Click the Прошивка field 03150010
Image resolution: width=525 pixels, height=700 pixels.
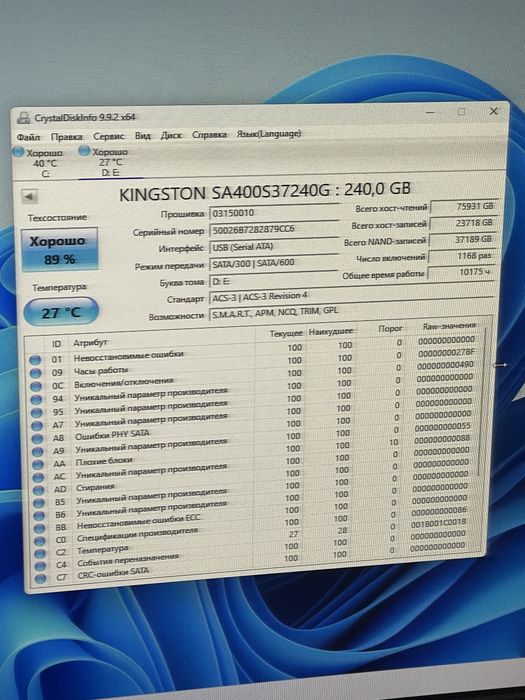tap(274, 212)
